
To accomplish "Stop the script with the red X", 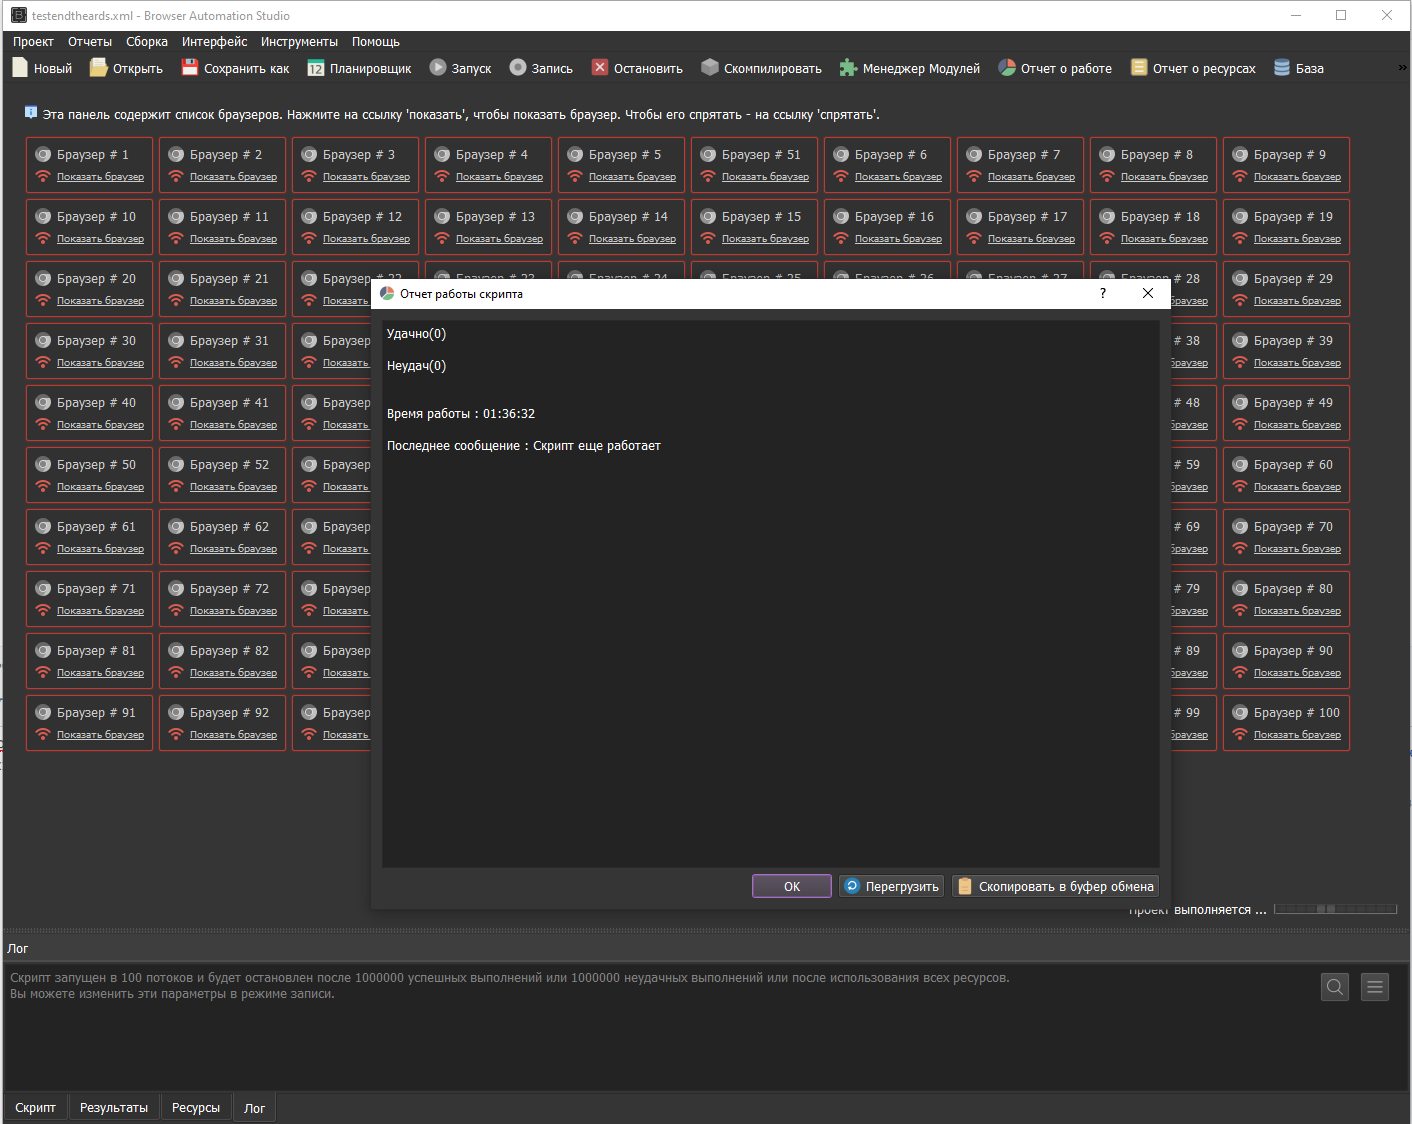I will coord(600,68).
